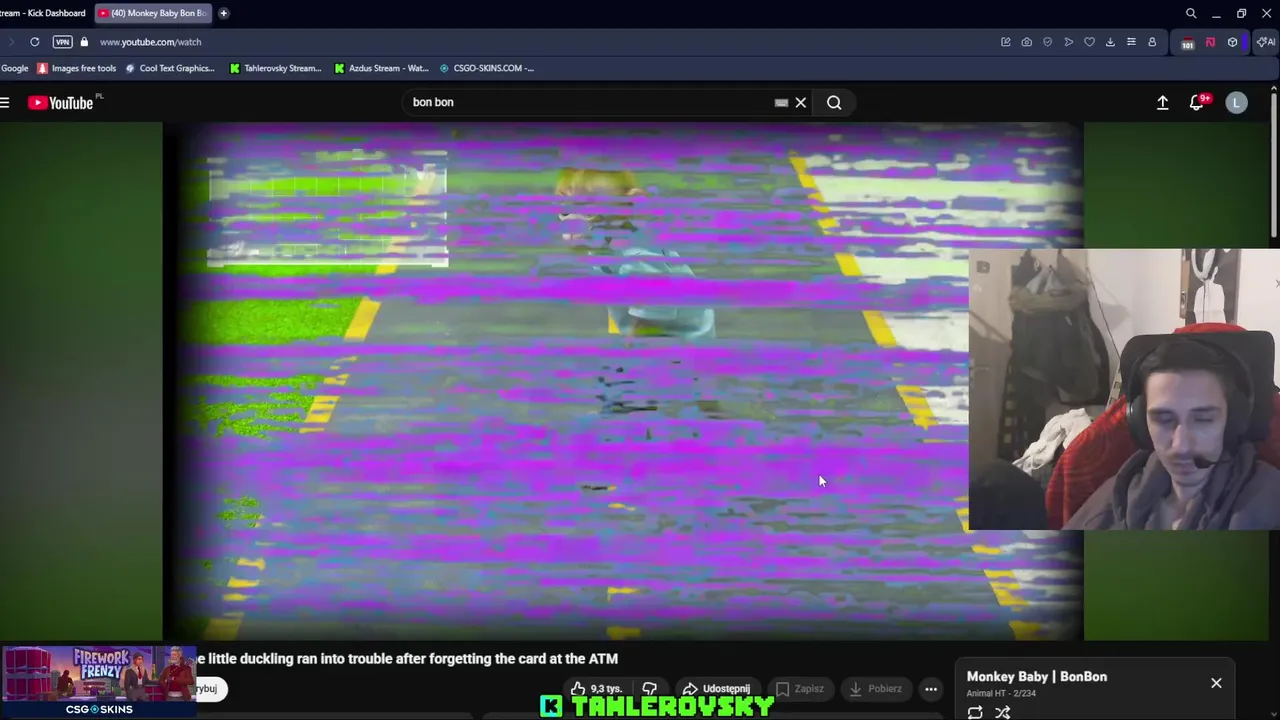1280x720 pixels.
Task: Open the shield ad-blocker icon
Action: 1047,42
